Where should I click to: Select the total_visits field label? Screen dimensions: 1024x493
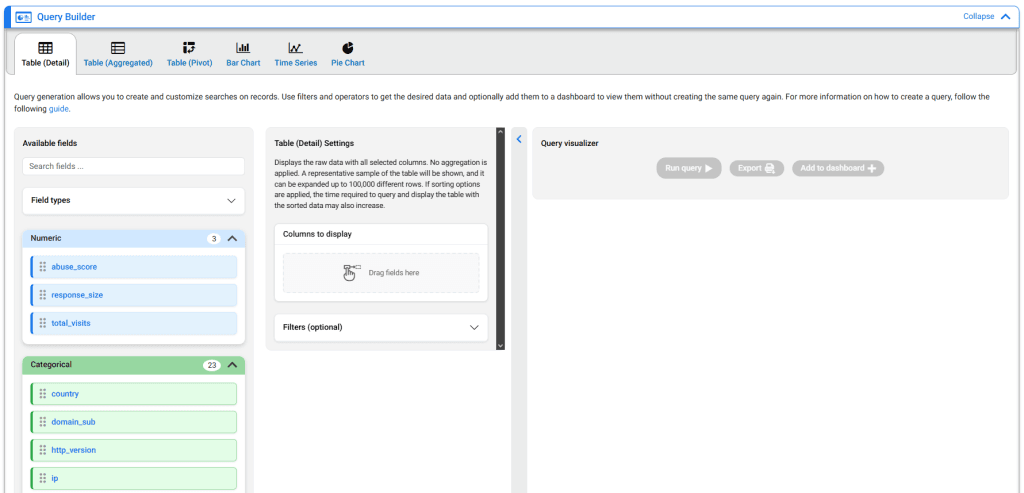71,323
